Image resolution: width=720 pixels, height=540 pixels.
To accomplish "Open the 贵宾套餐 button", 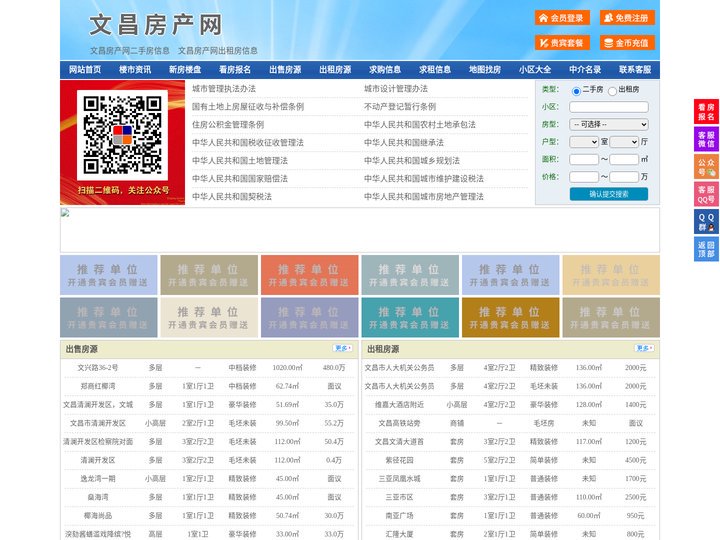I will click(x=562, y=43).
